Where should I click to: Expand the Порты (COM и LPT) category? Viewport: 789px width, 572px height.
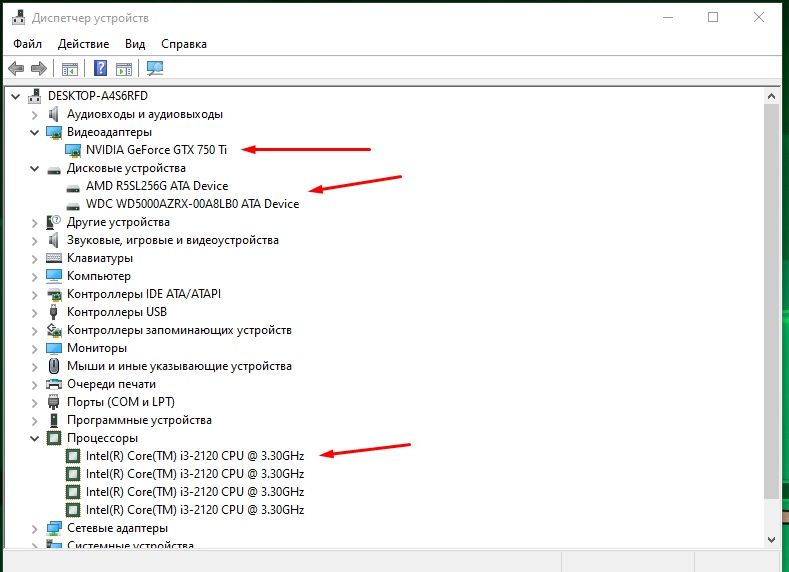click(x=34, y=402)
